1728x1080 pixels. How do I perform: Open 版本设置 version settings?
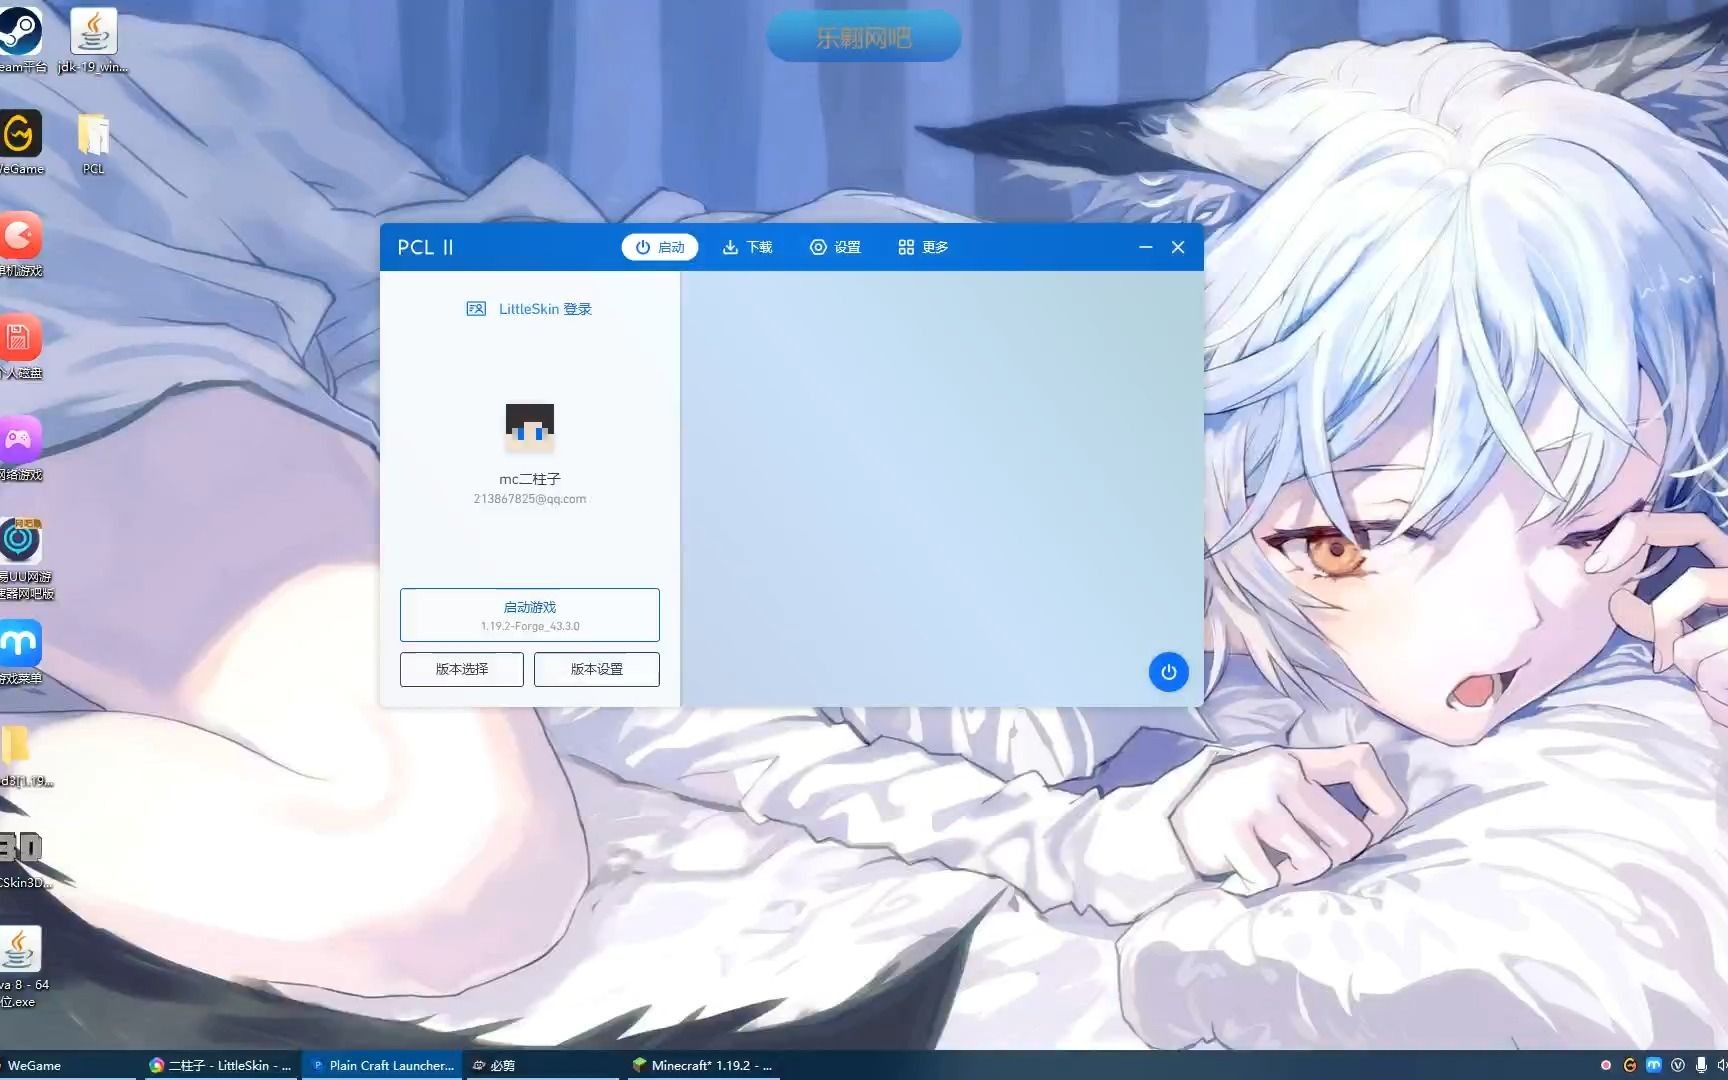click(x=597, y=669)
